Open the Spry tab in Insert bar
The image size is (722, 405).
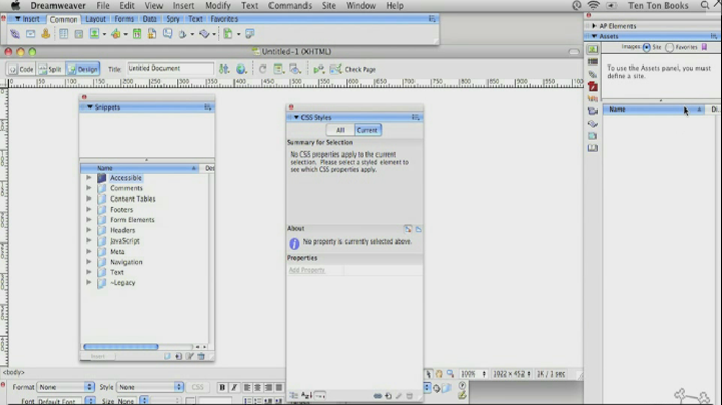tap(173, 19)
